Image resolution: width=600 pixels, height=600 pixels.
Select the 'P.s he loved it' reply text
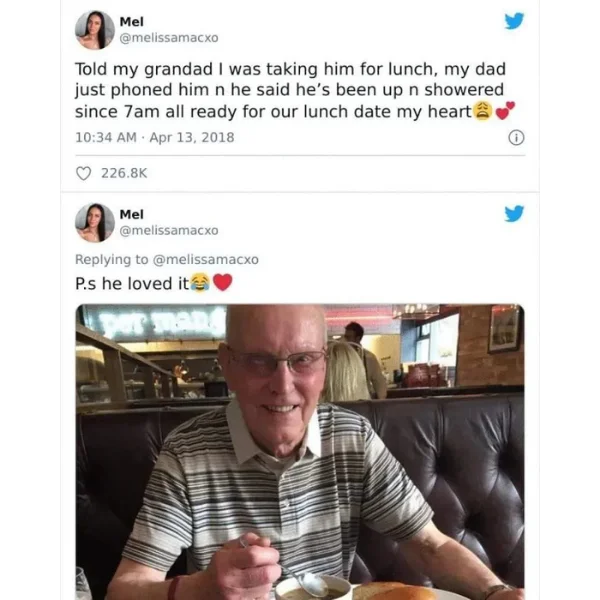(x=132, y=284)
